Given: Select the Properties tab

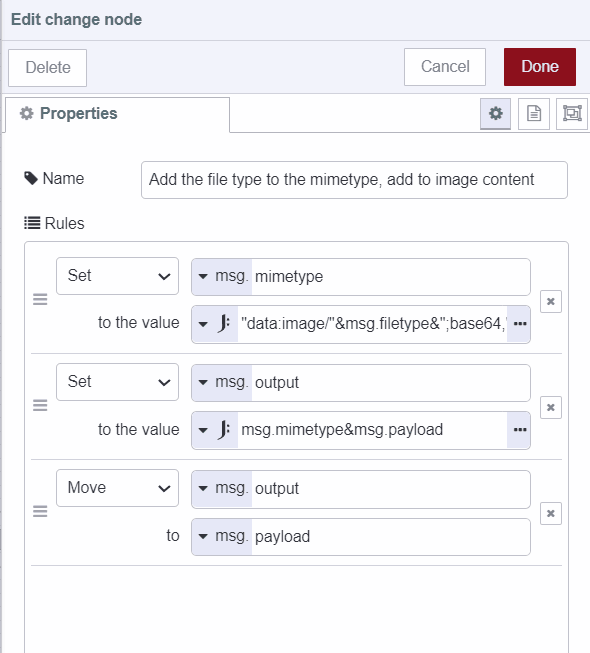Looking at the screenshot, I should click(117, 114).
